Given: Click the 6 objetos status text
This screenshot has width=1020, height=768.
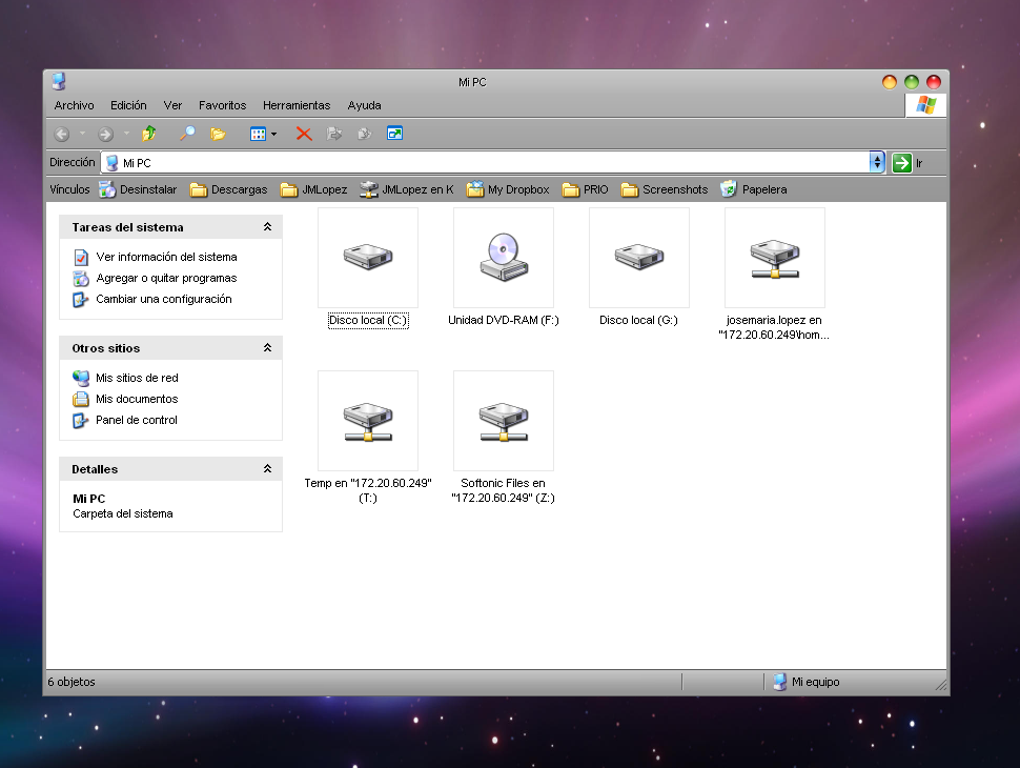Looking at the screenshot, I should (x=72, y=682).
